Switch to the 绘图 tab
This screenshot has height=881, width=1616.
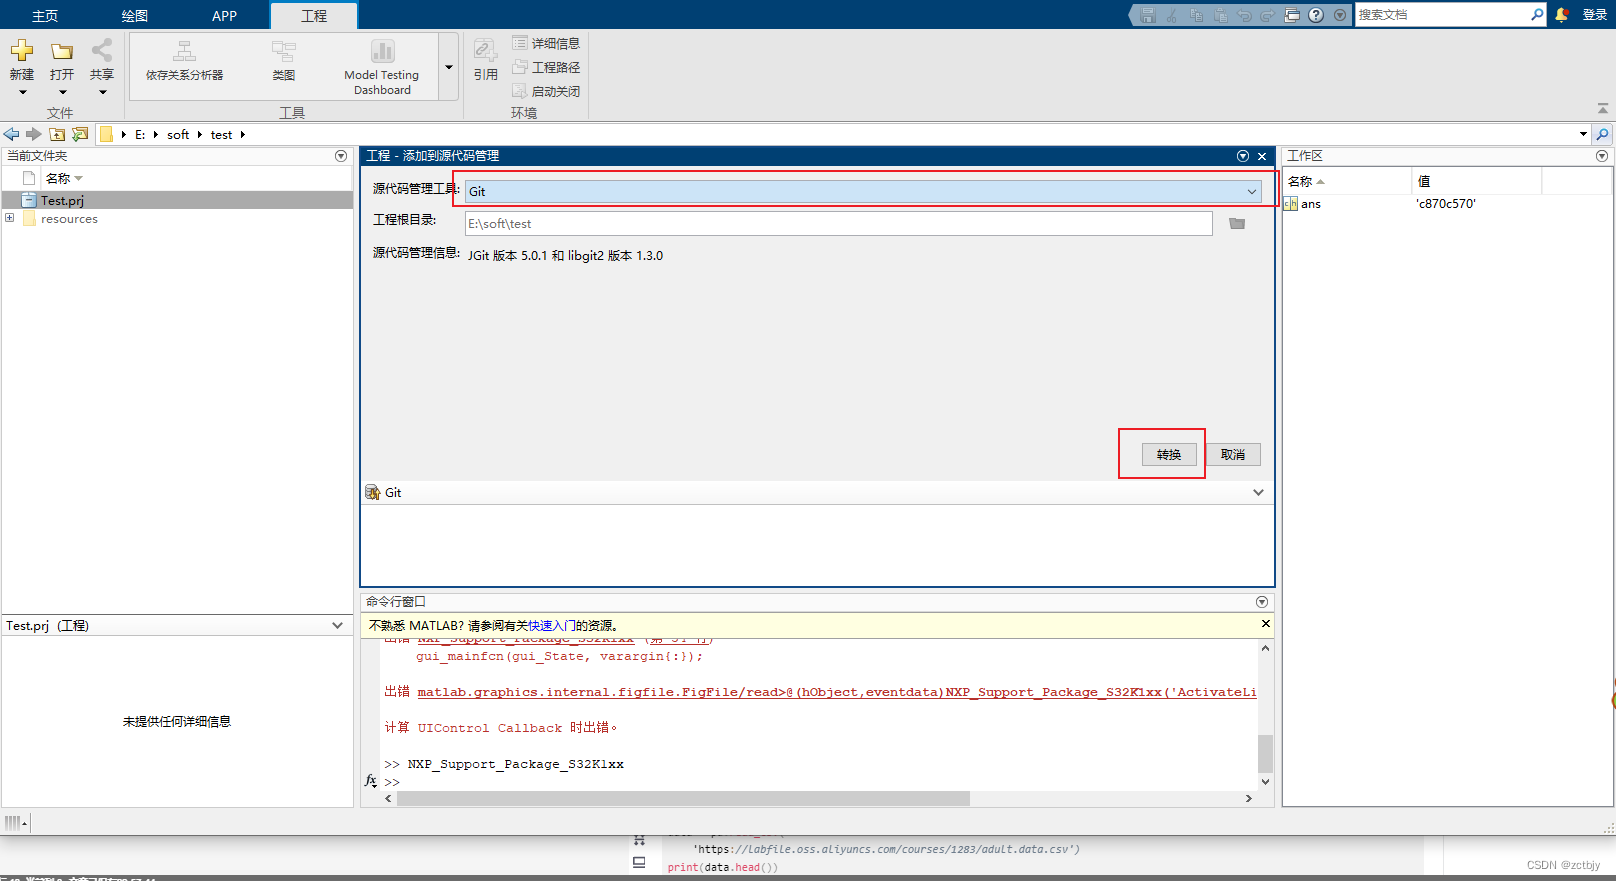(134, 16)
